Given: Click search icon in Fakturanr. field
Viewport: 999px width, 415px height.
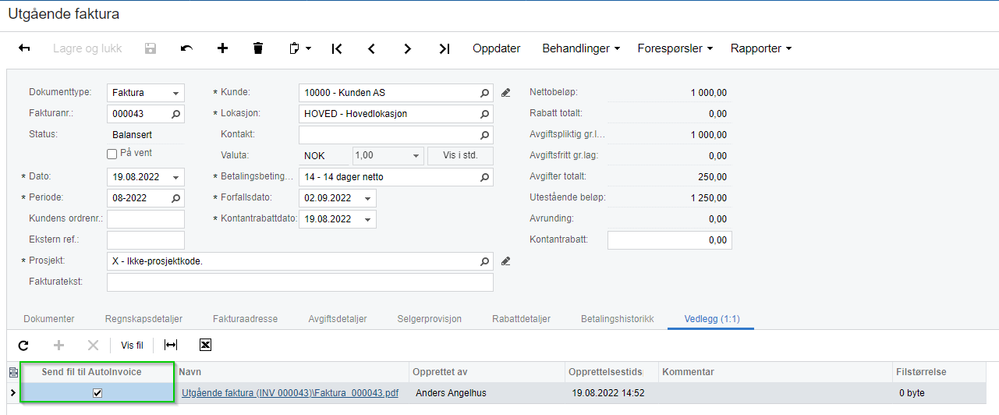Looking at the screenshot, I should (176, 114).
